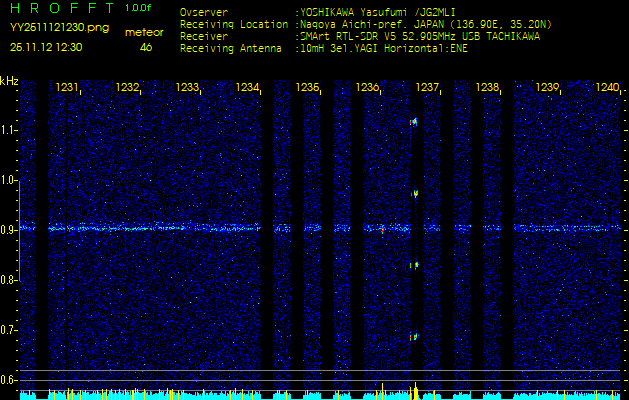The height and width of the screenshot is (400, 629).
Task: Click the version label 1.0.0f
Action: [x=138, y=8]
